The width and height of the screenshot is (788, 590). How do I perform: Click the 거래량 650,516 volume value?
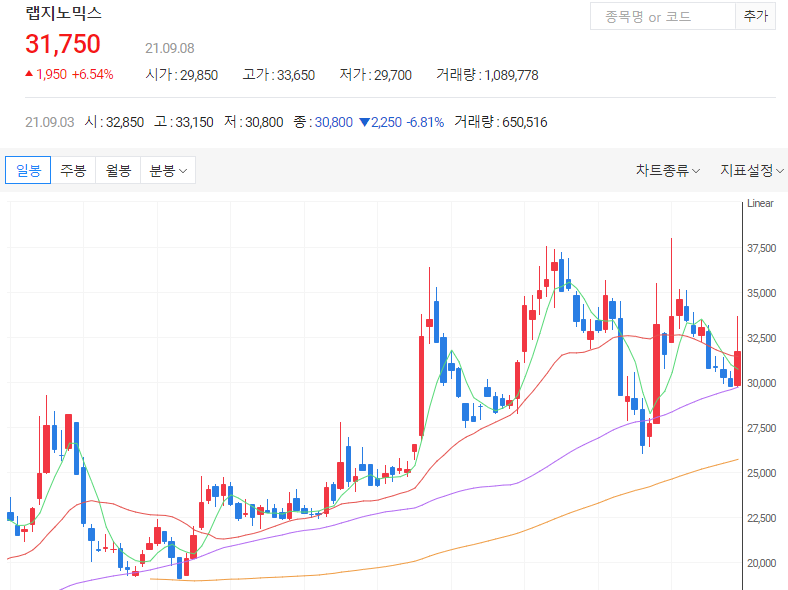click(501, 122)
